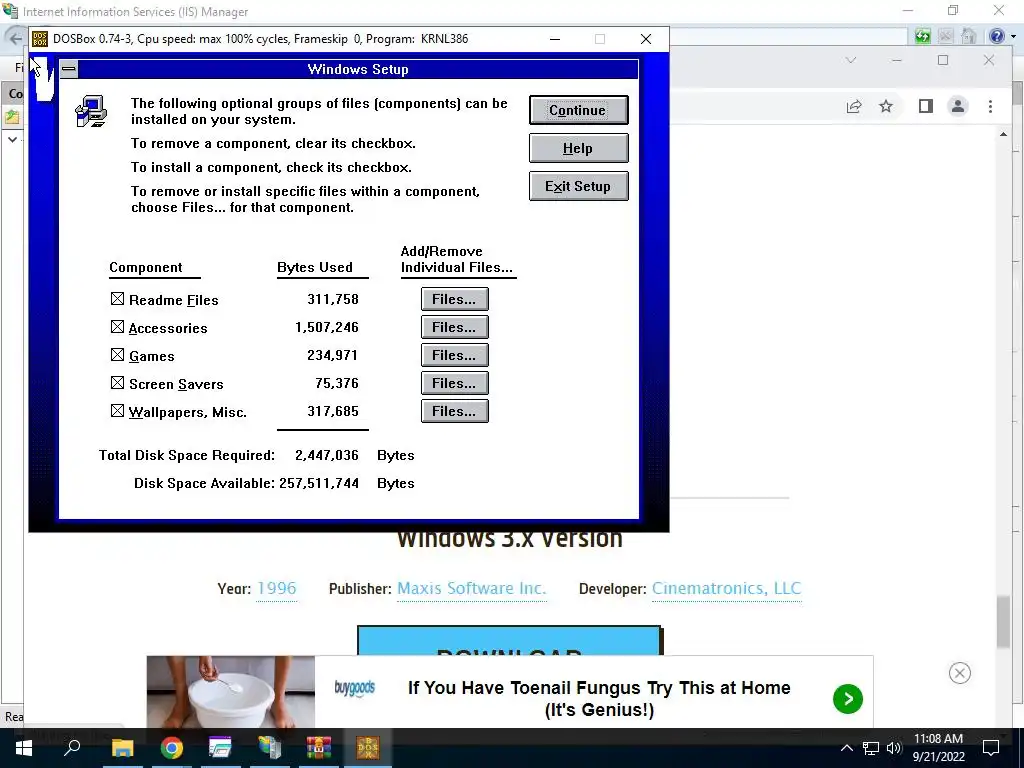Open Files... for Accessories
The height and width of the screenshot is (768, 1024).
[x=455, y=327]
